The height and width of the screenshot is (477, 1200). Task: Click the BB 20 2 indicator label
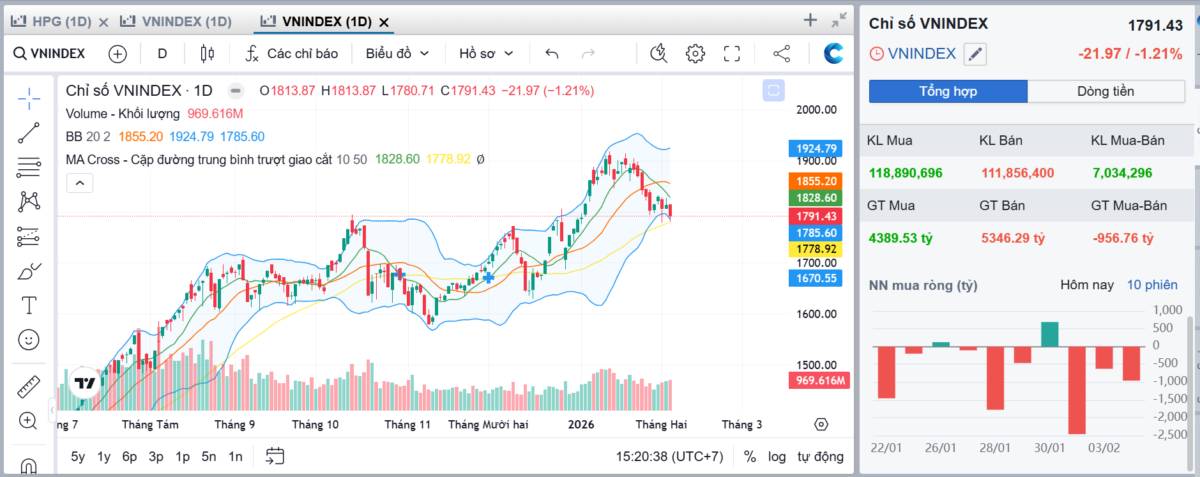tap(88, 136)
